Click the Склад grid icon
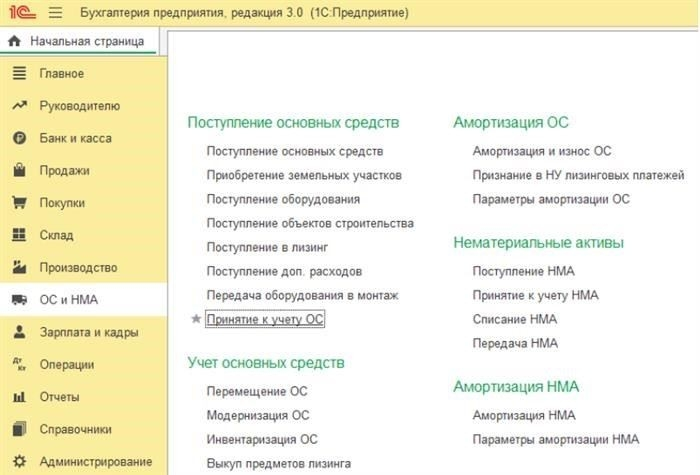The image size is (700, 475). 18,235
